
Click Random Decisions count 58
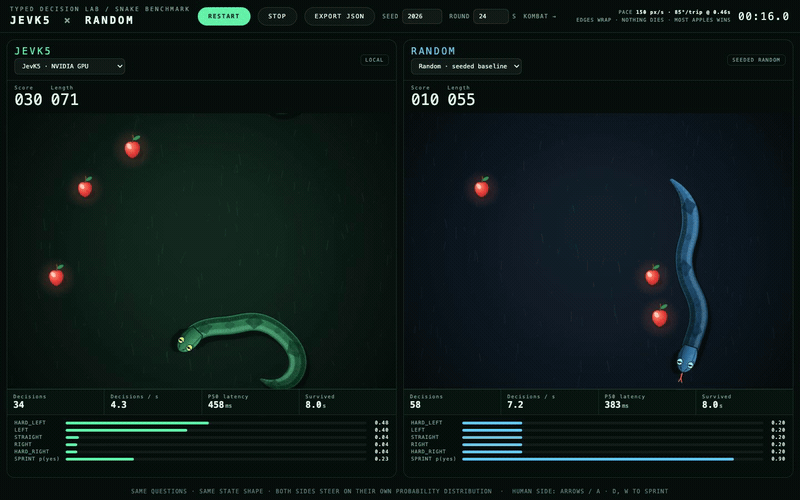click(x=415, y=405)
